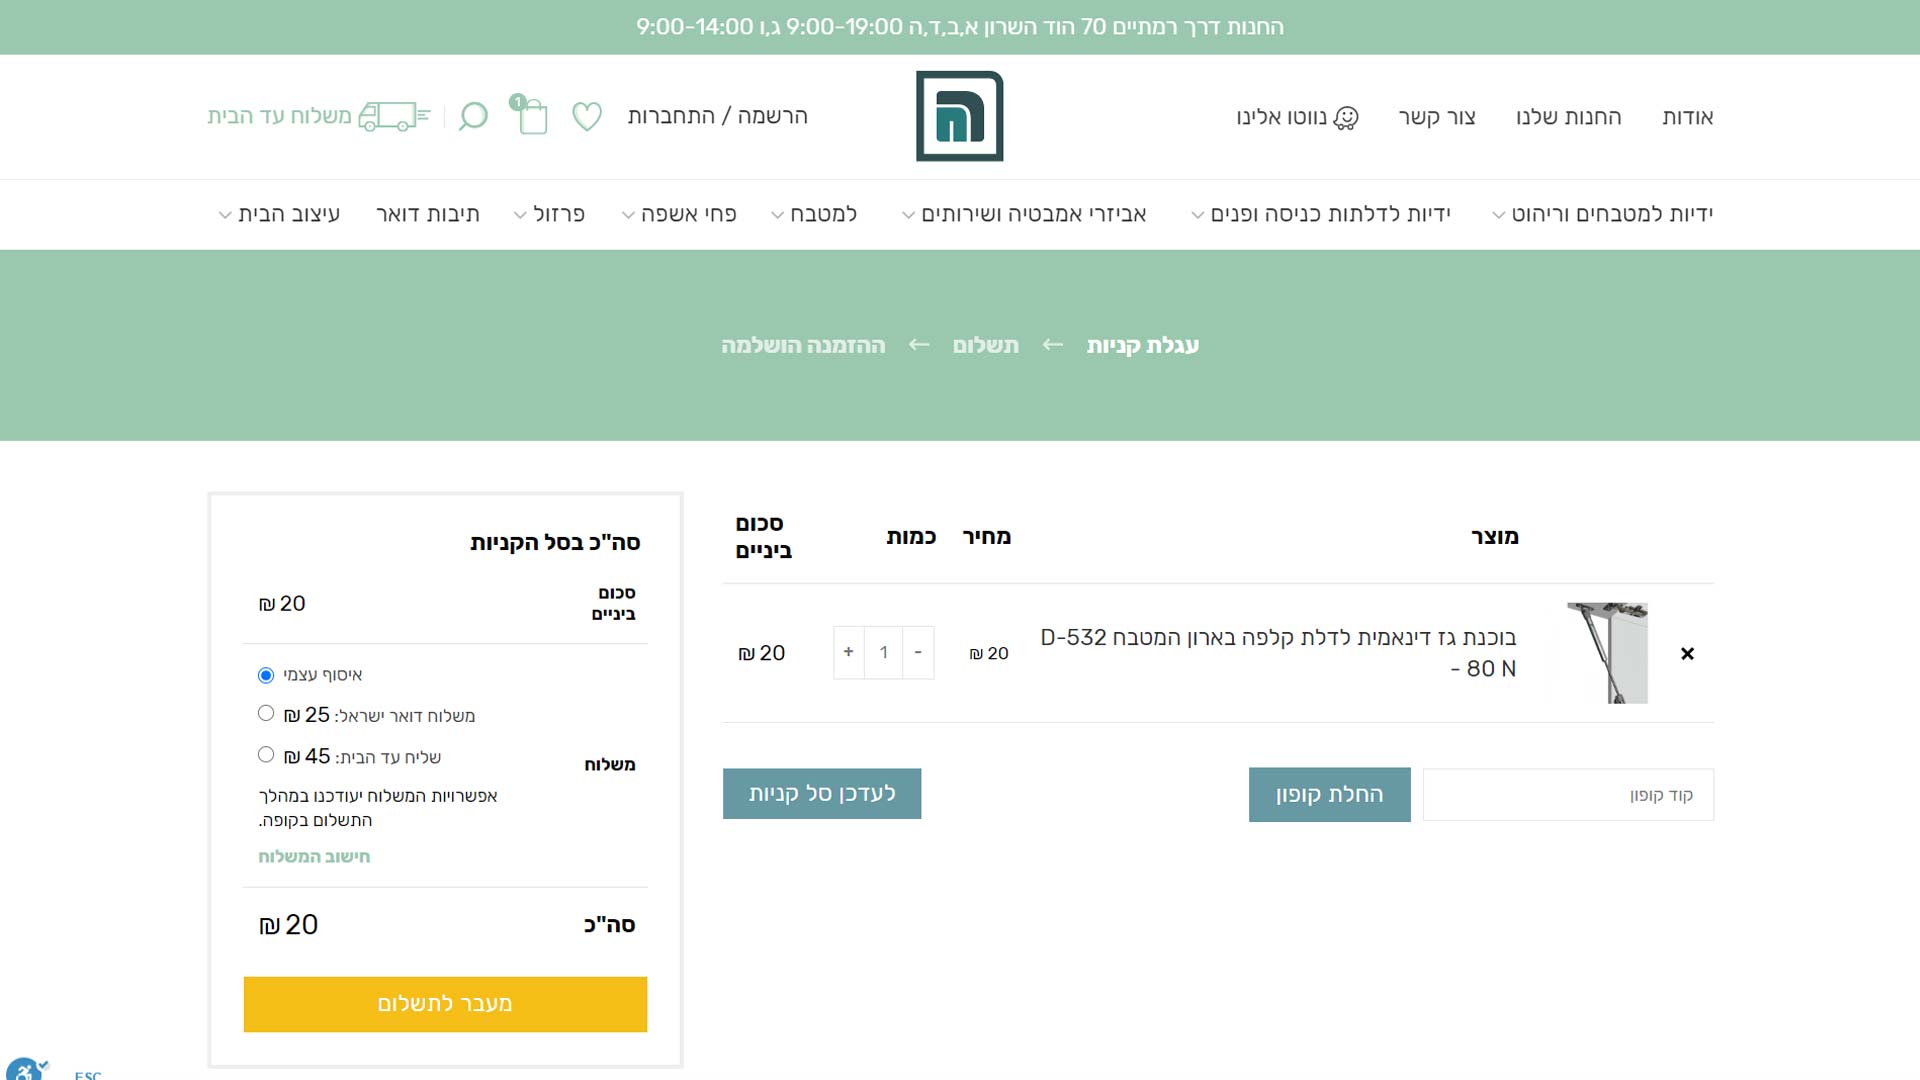The width and height of the screenshot is (1920, 1080).
Task: Expand the ידיות למטבחים וריהוט menu
Action: pos(1602,214)
